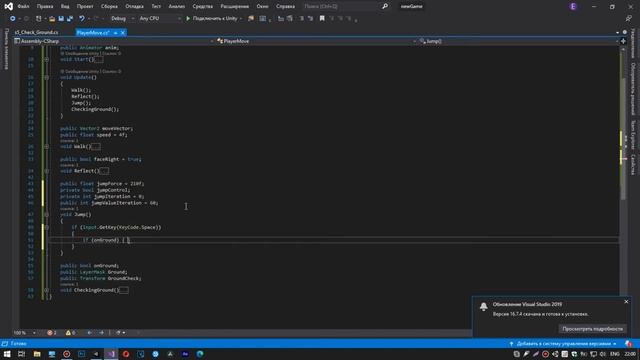Collapse the void Update() method

pos(47,77)
